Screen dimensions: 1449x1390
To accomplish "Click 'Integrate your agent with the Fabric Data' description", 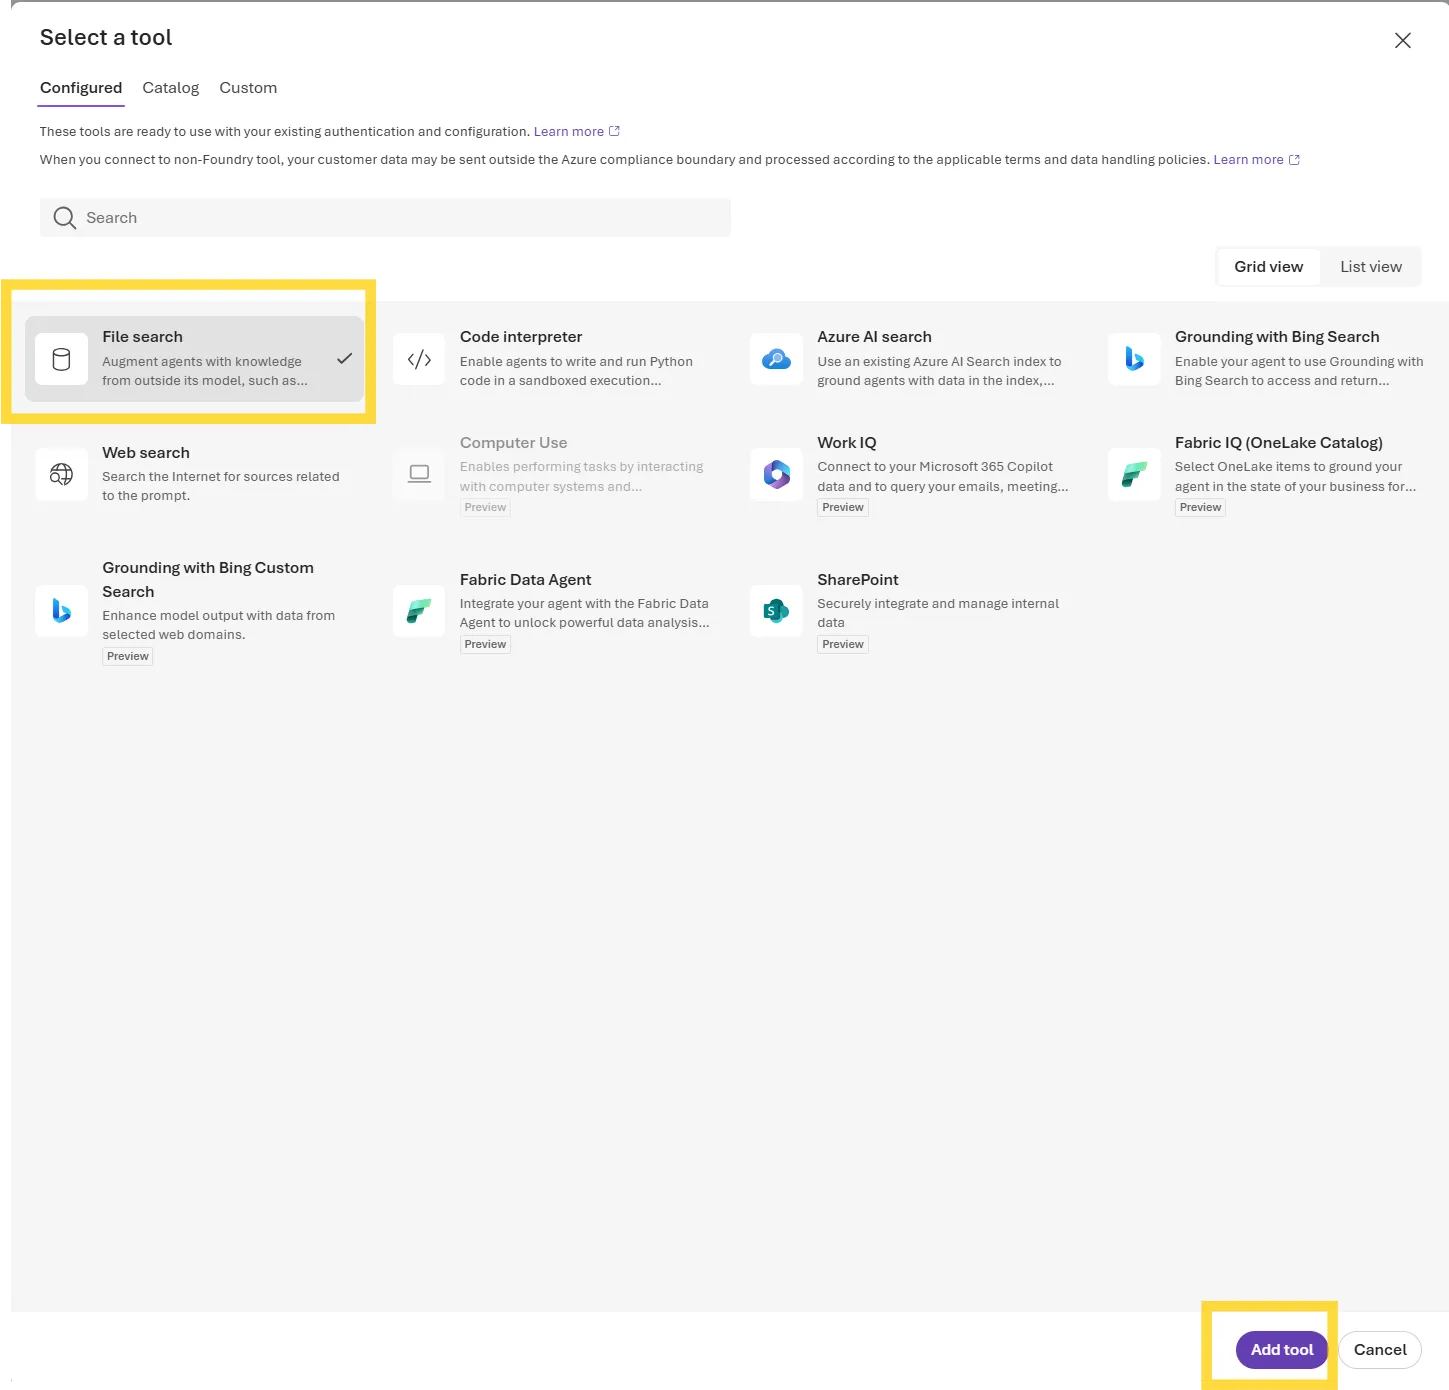I will tap(584, 613).
